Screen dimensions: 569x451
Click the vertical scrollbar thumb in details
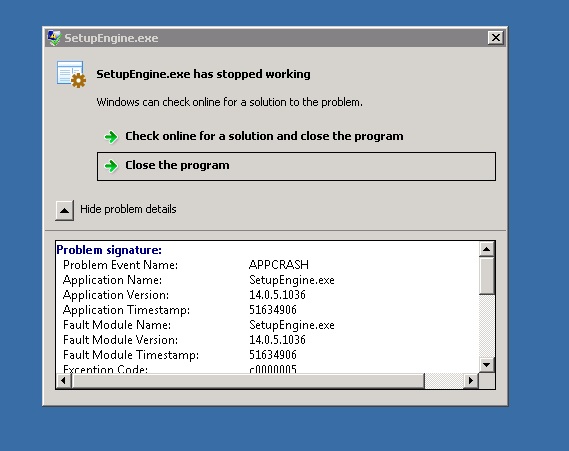coord(486,276)
